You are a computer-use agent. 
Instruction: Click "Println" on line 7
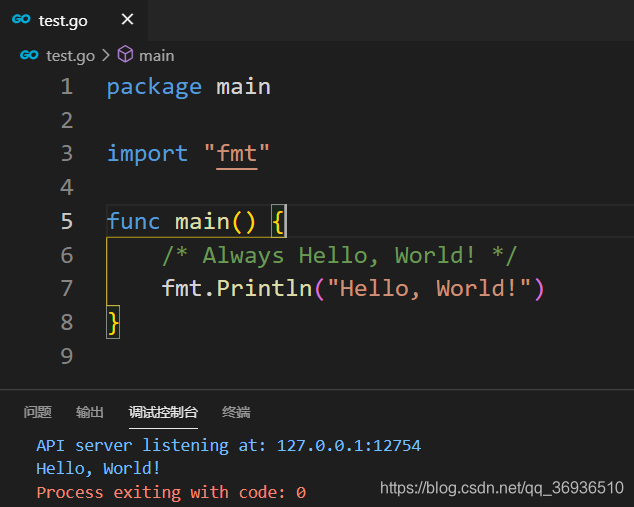[x=264, y=289]
